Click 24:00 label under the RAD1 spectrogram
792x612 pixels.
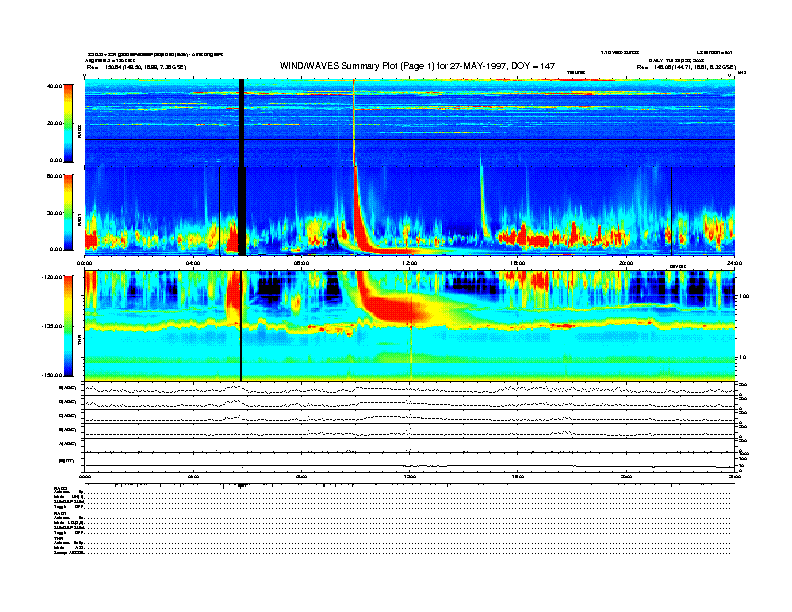point(734,263)
